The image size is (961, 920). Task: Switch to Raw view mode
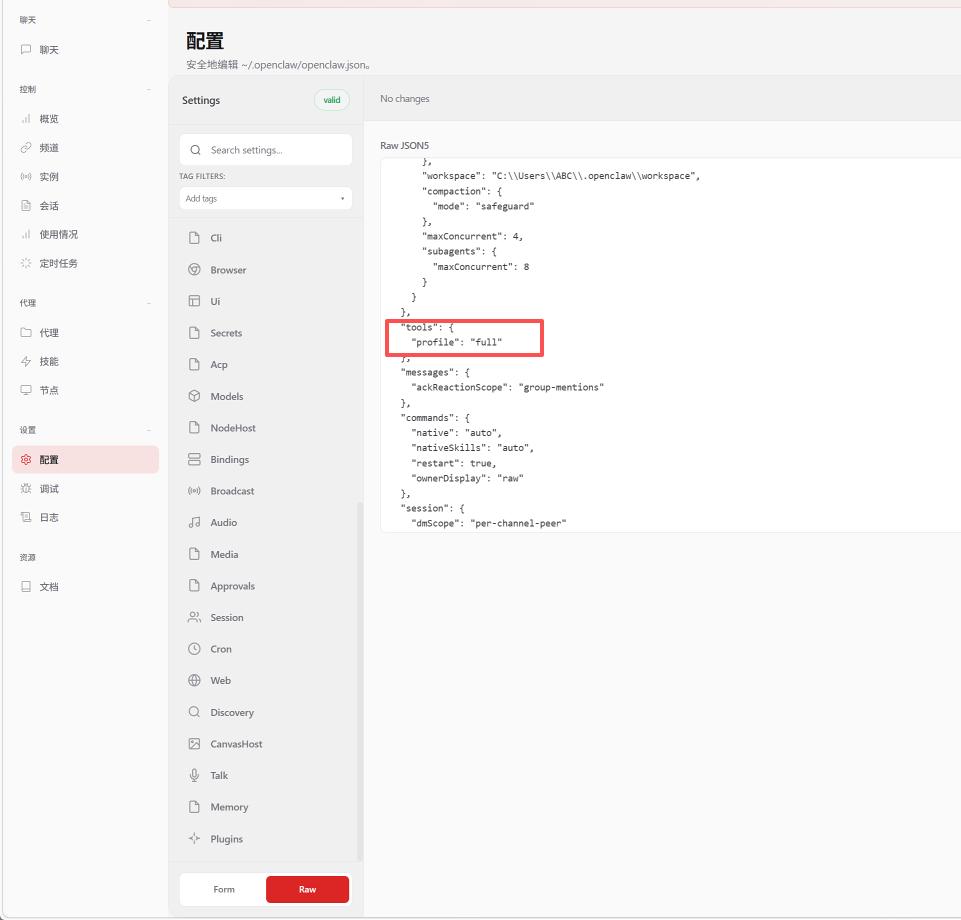click(307, 889)
